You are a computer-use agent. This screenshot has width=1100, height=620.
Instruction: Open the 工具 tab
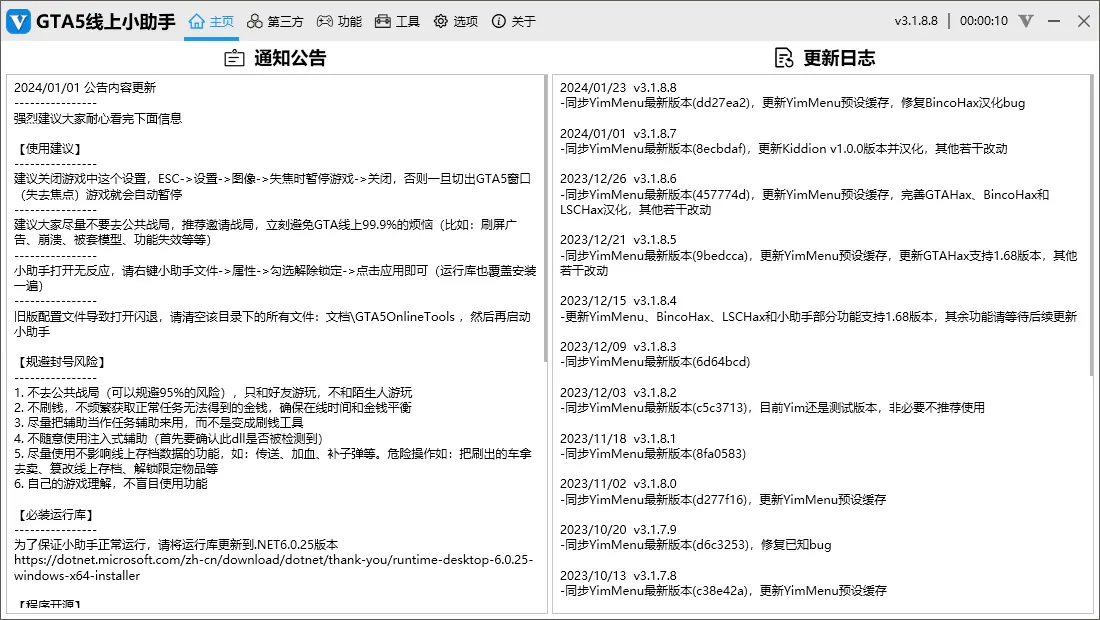[x=397, y=22]
